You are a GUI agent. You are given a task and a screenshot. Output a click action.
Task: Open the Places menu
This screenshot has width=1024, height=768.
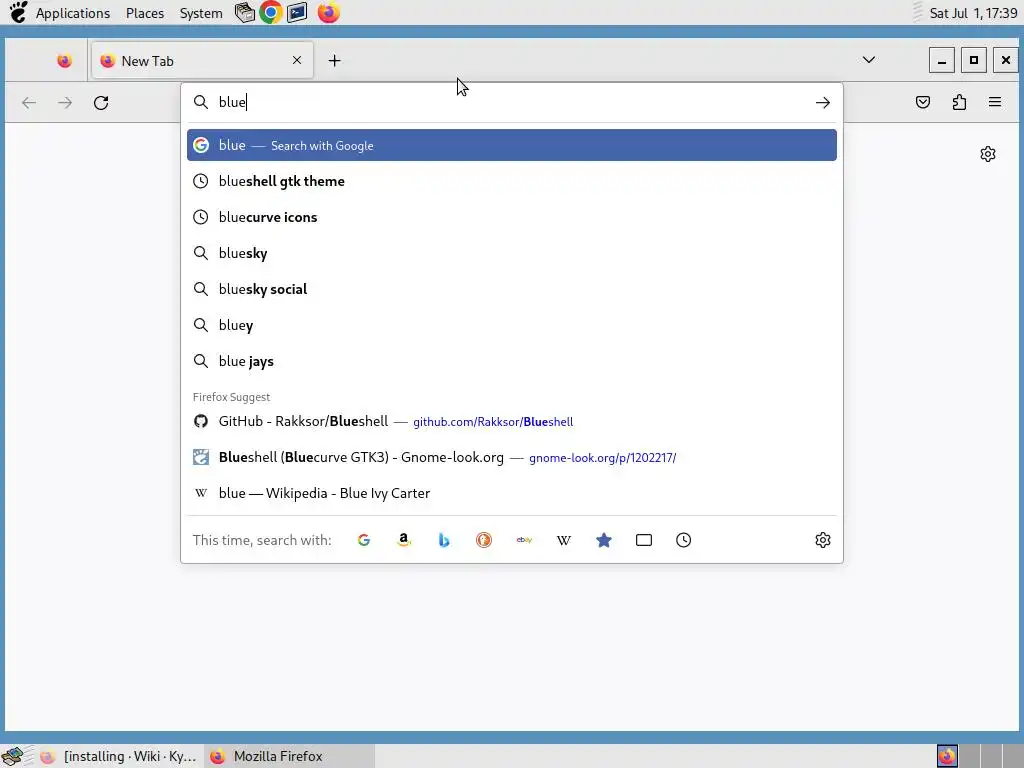click(145, 13)
